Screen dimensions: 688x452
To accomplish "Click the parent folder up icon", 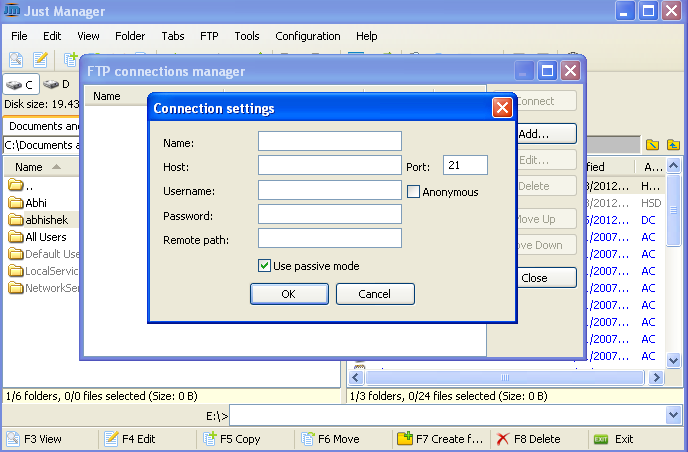I will [x=674, y=145].
